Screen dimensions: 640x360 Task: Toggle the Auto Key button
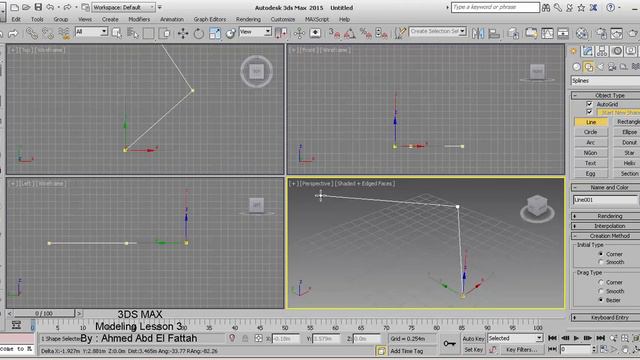click(473, 339)
